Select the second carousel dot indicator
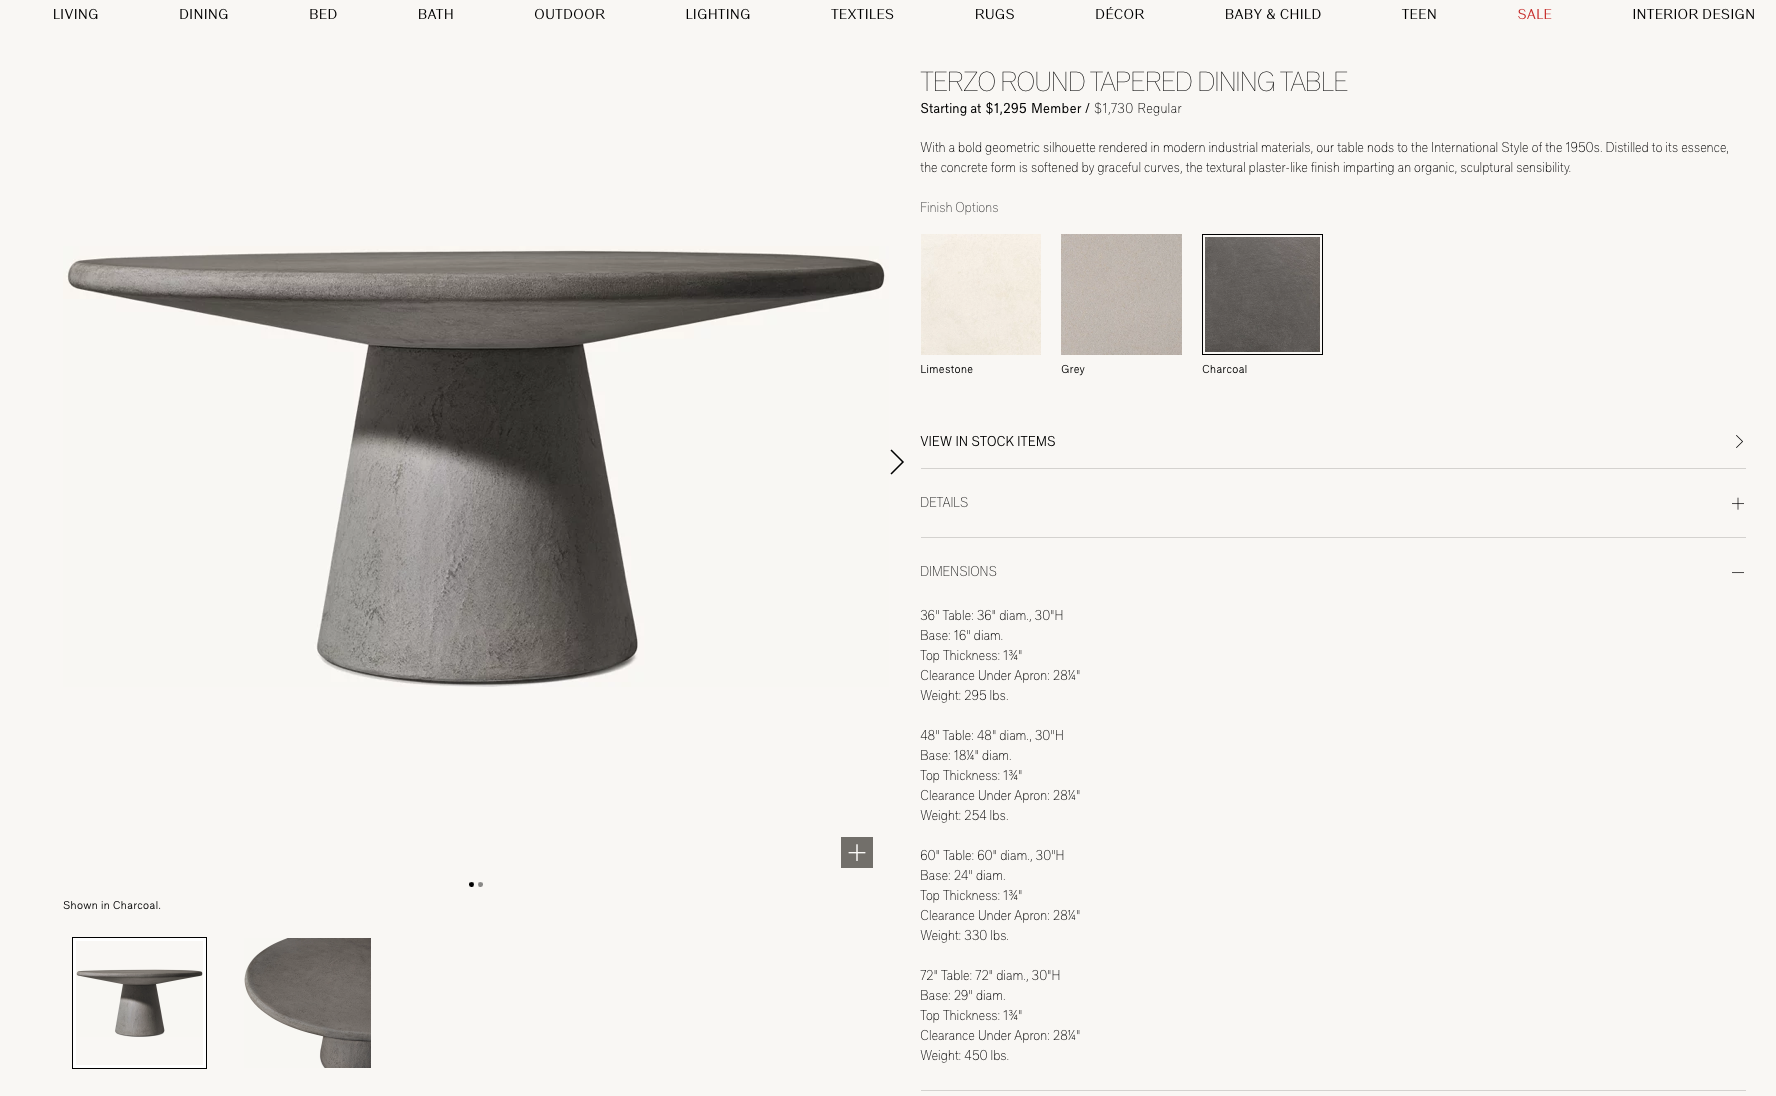Screen dimensions: 1776x1096 pos(481,884)
